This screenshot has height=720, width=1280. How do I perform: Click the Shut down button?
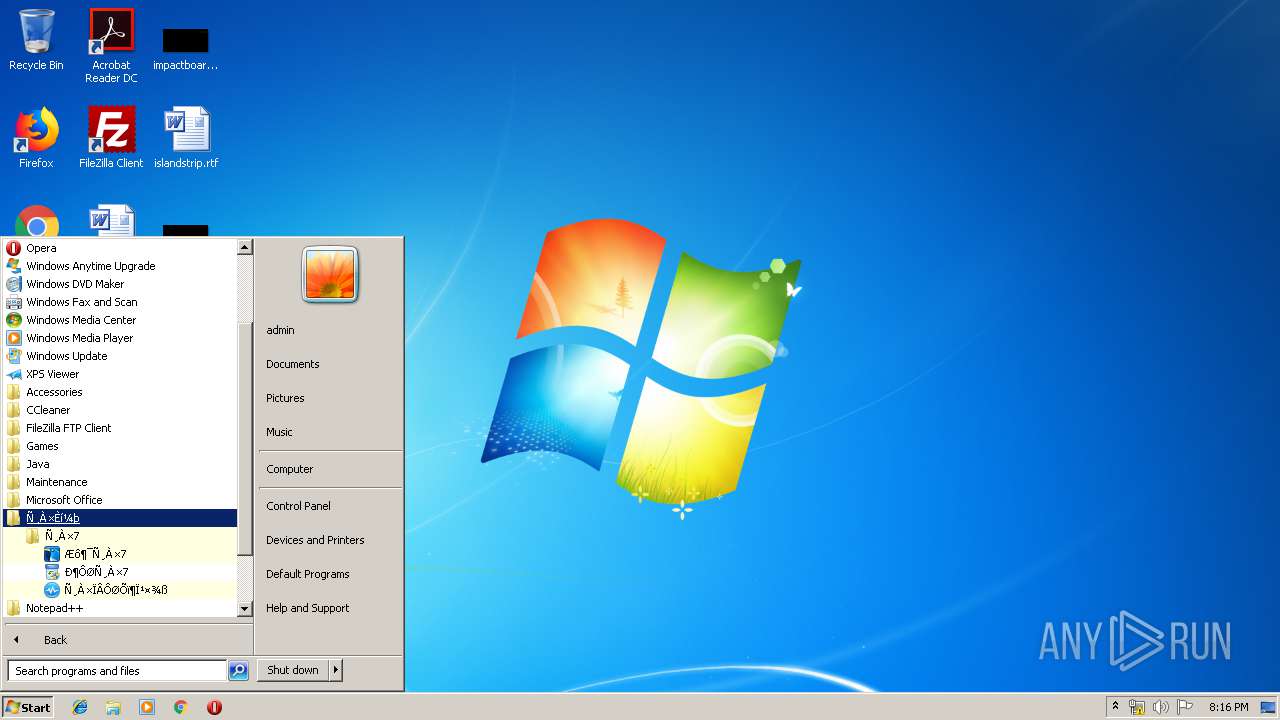coord(293,670)
